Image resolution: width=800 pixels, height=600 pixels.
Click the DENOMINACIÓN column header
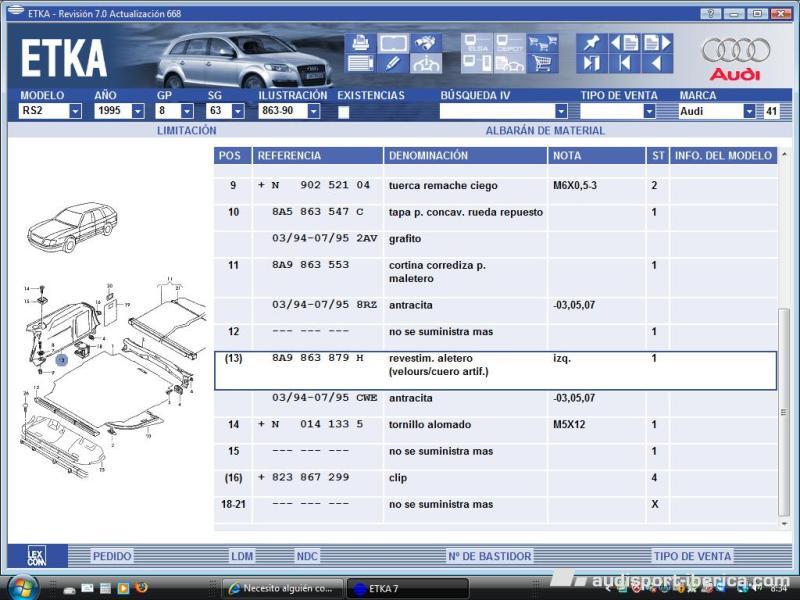tap(465, 156)
